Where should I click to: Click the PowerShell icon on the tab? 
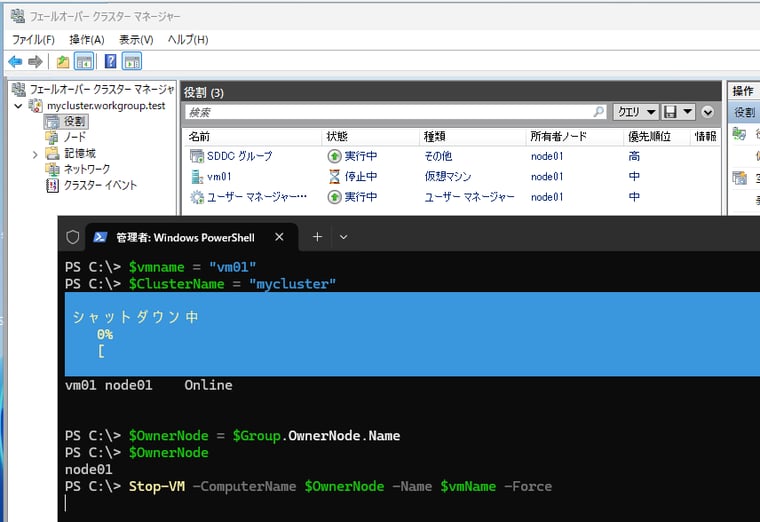point(100,237)
